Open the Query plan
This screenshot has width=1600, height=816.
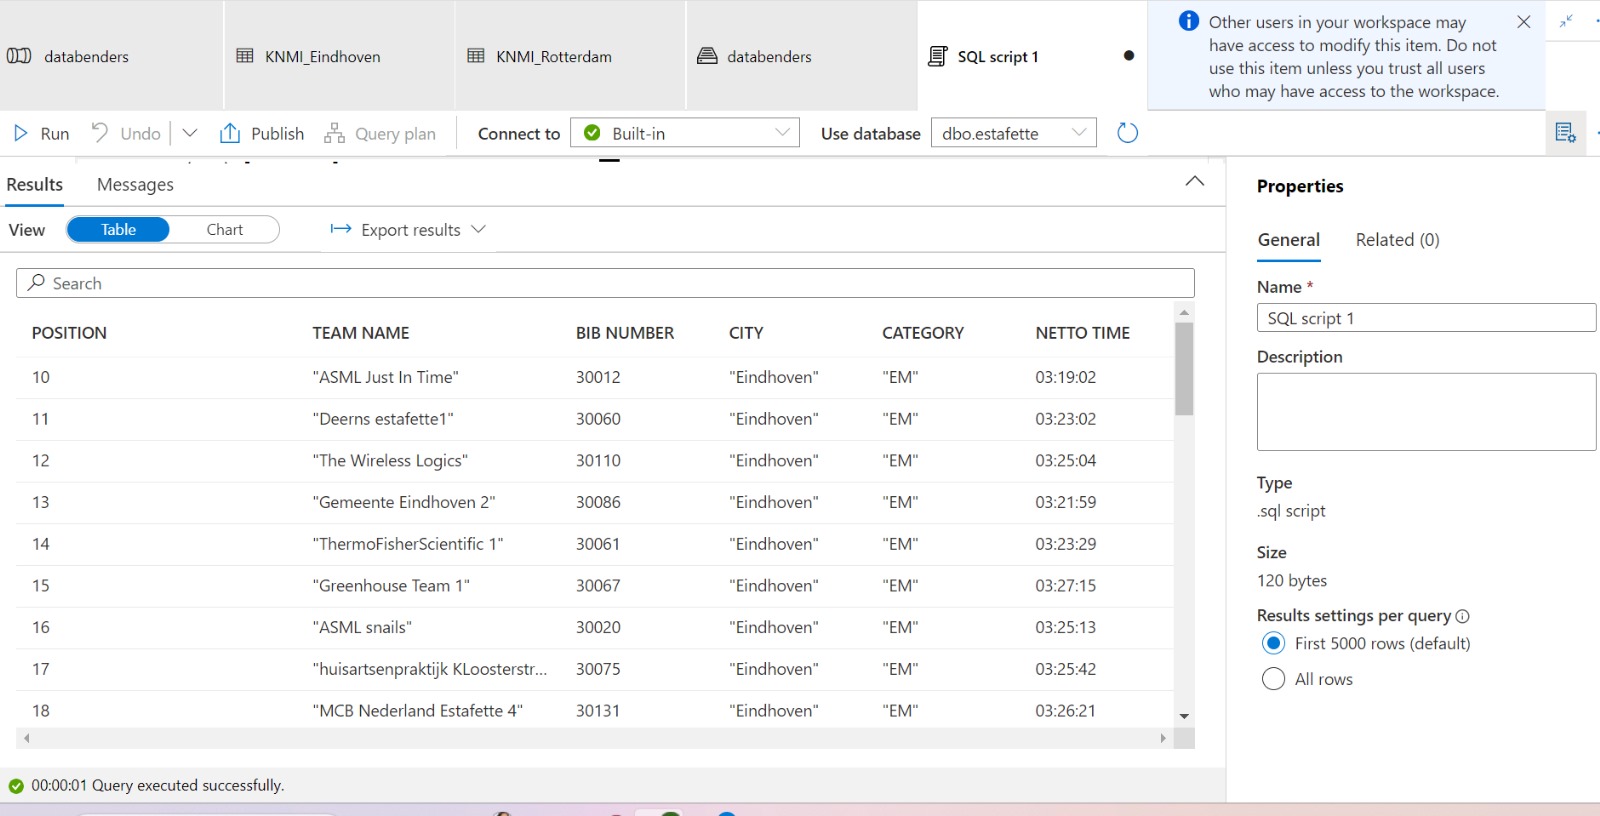point(380,133)
